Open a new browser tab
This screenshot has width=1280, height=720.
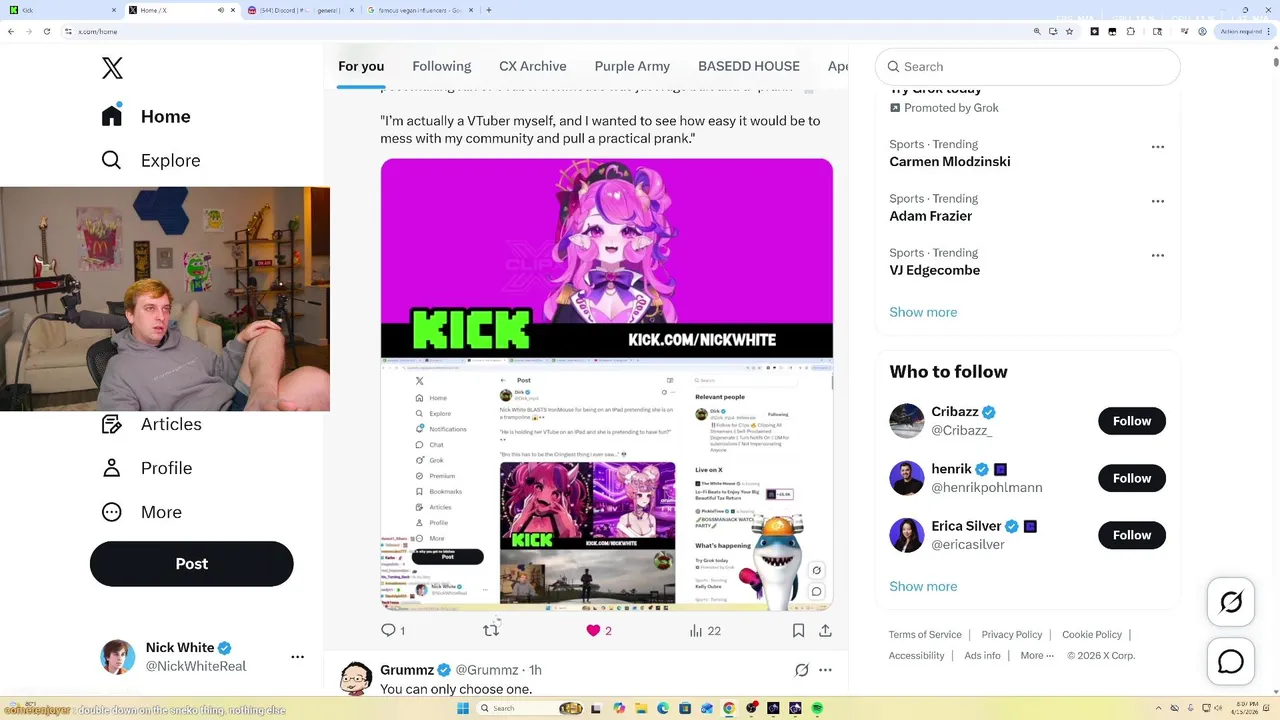(x=489, y=10)
